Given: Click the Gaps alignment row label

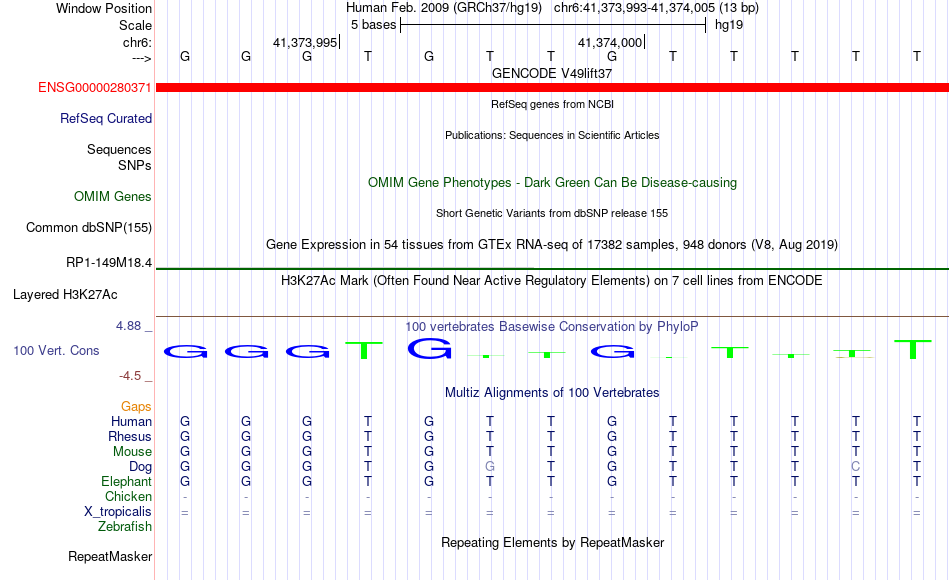Looking at the screenshot, I should click(x=136, y=406).
